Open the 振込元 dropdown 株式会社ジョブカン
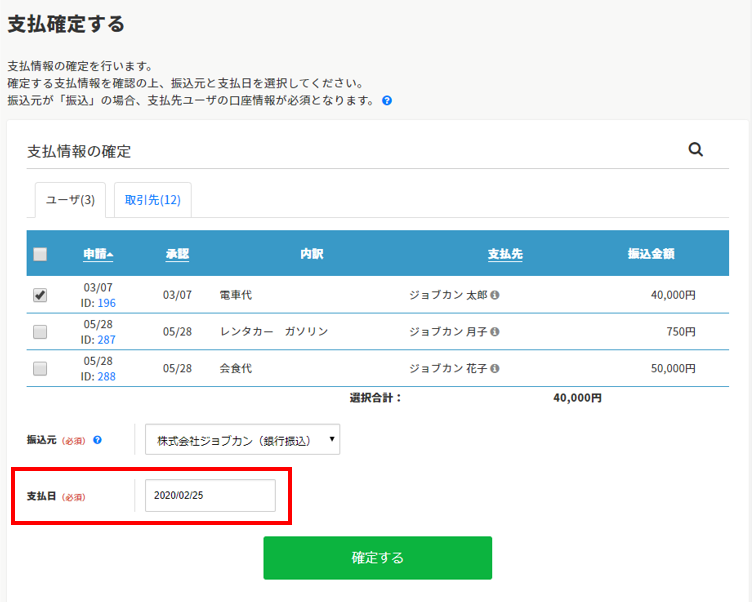 (x=242, y=439)
